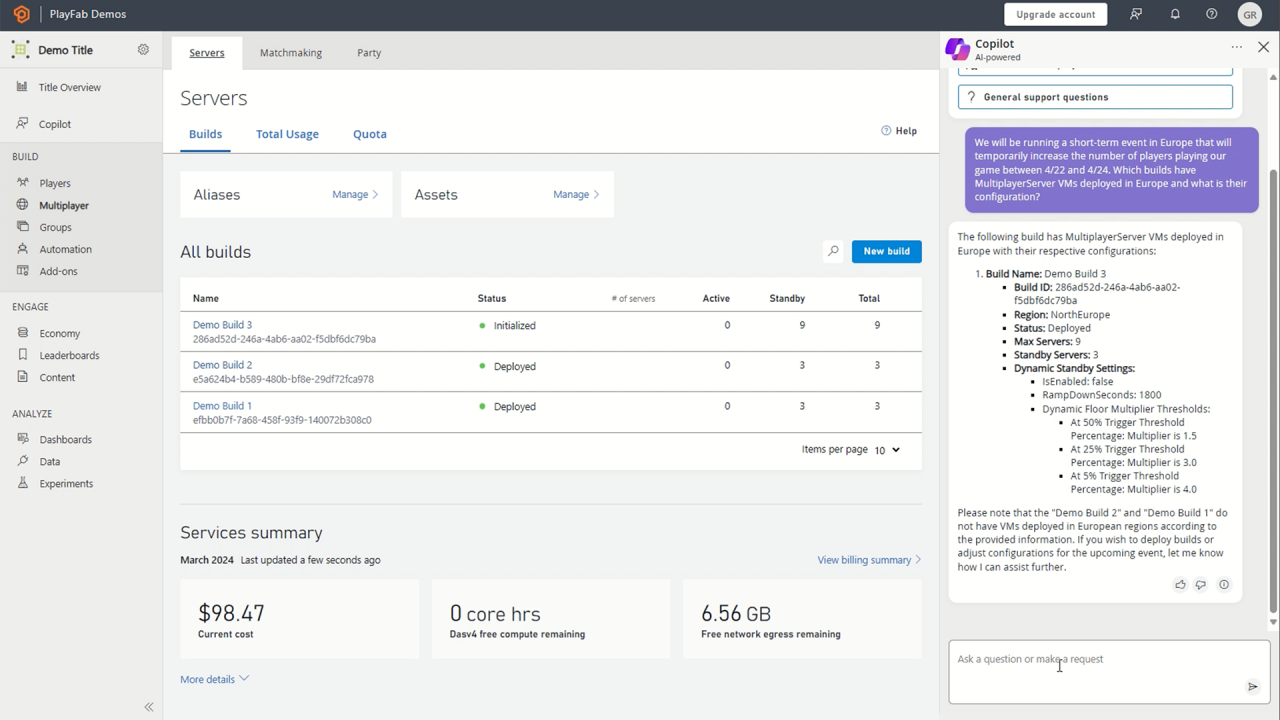Click the Multiplayer globe icon
The width and height of the screenshot is (1280, 720).
[22, 205]
